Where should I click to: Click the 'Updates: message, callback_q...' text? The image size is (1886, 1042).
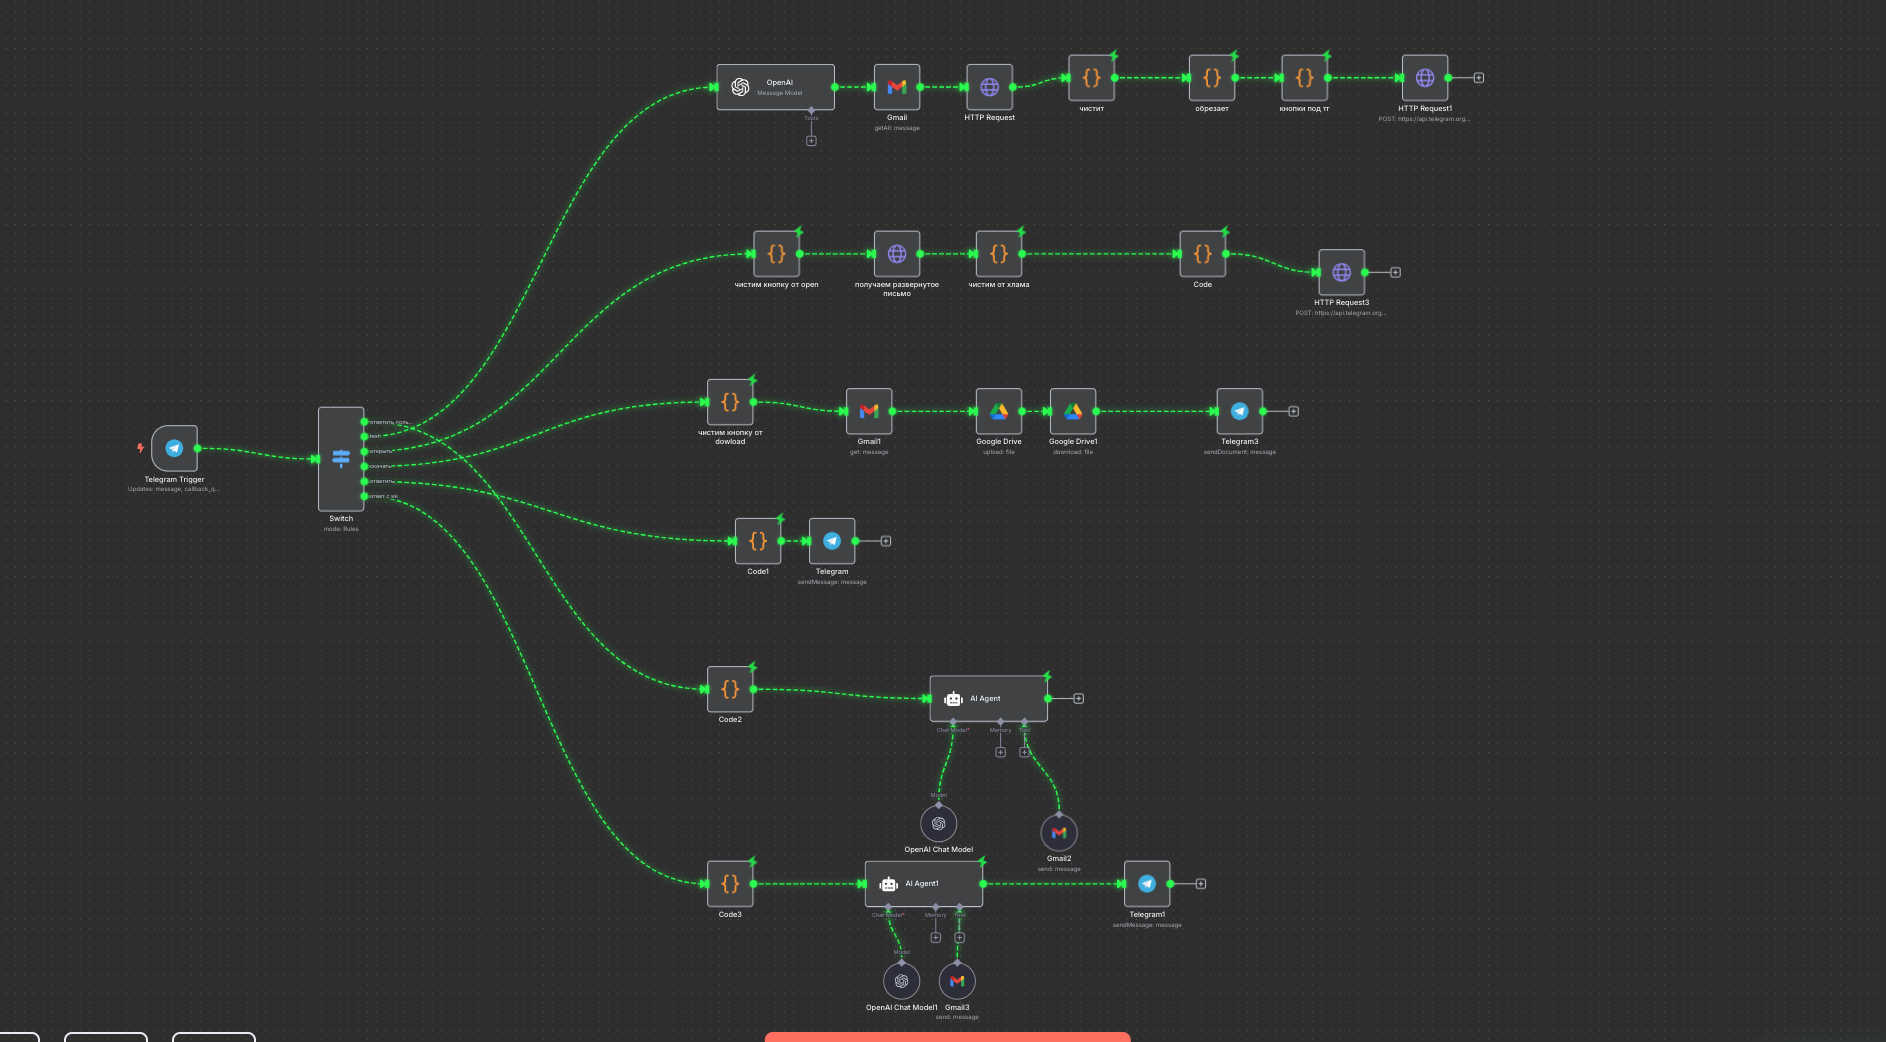pyautogui.click(x=174, y=489)
